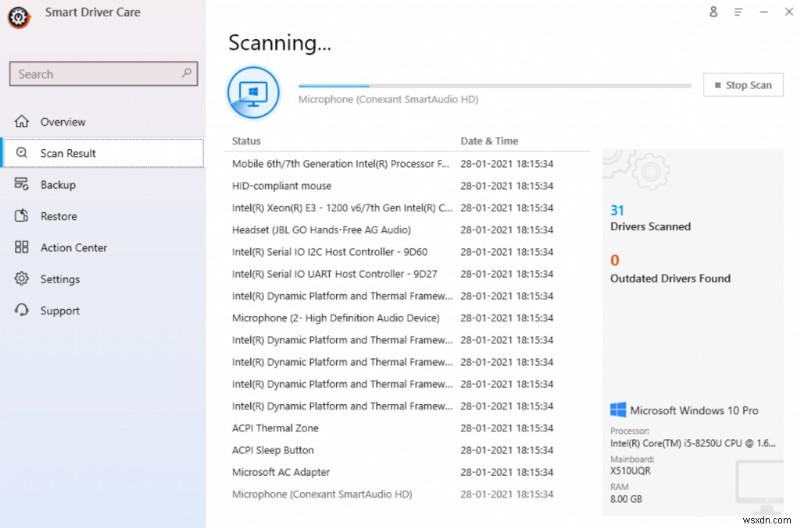Click the Intel Core i5-8250U processor text
This screenshot has width=800, height=528.
click(x=693, y=443)
